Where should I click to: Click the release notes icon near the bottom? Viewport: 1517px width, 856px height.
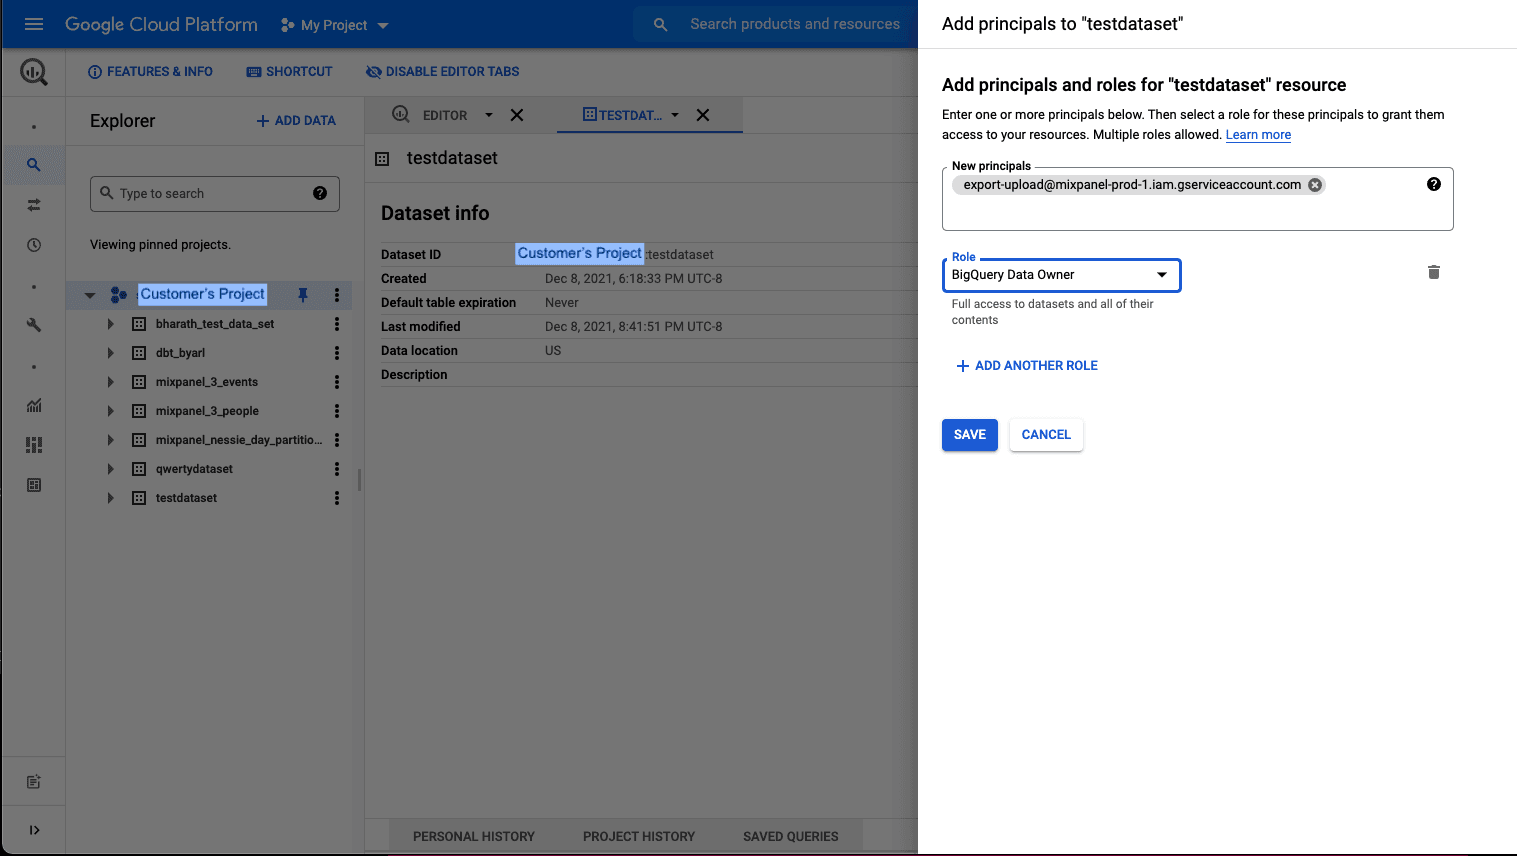[34, 781]
